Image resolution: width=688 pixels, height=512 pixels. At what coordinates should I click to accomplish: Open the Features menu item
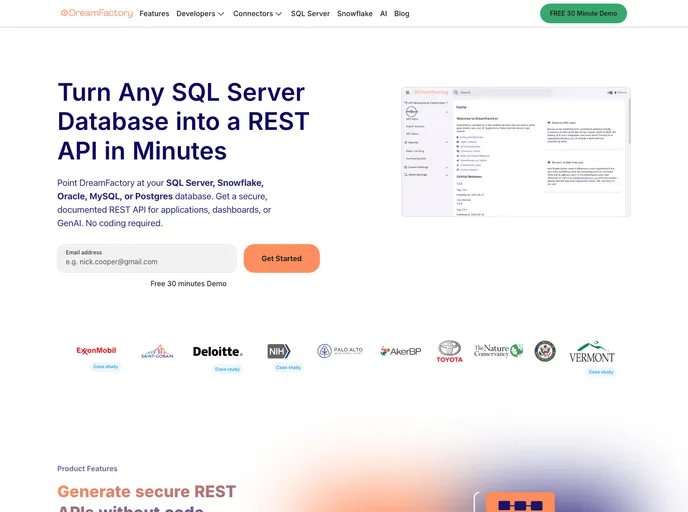(x=154, y=14)
